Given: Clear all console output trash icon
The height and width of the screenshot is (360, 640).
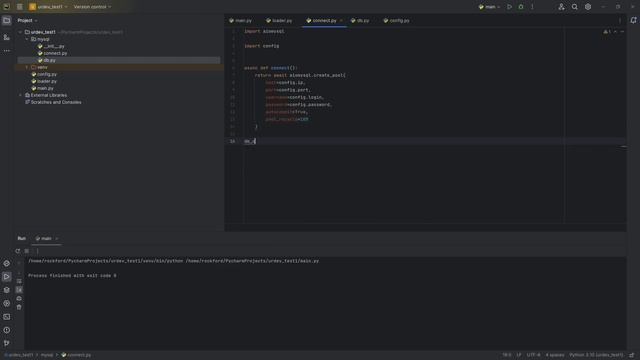Looking at the screenshot, I should 19,307.
